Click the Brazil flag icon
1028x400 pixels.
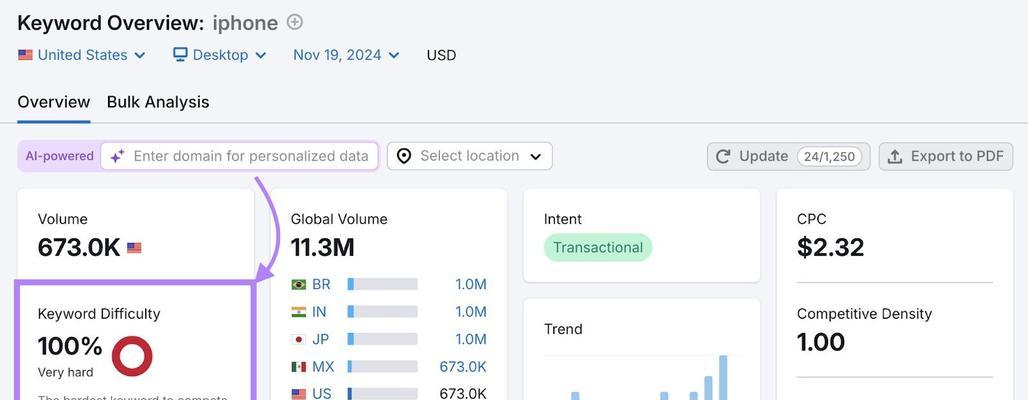(x=298, y=285)
